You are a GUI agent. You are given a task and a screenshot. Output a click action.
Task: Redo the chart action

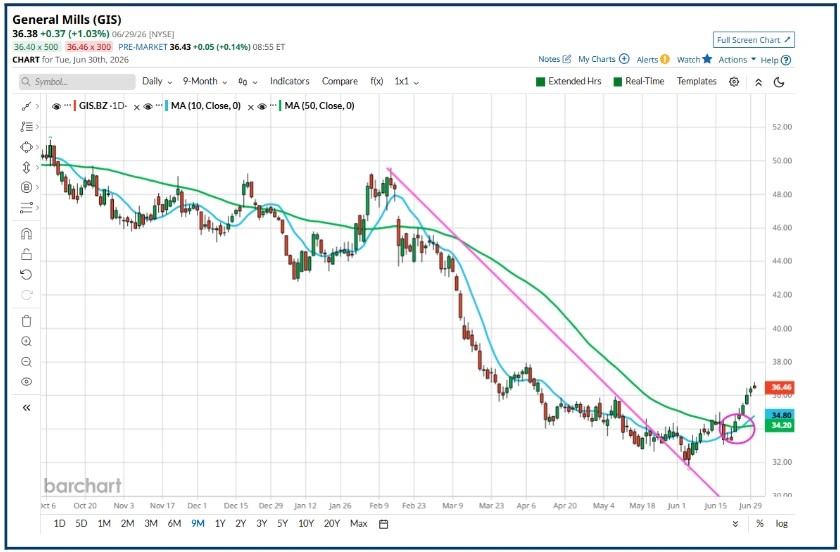26,295
